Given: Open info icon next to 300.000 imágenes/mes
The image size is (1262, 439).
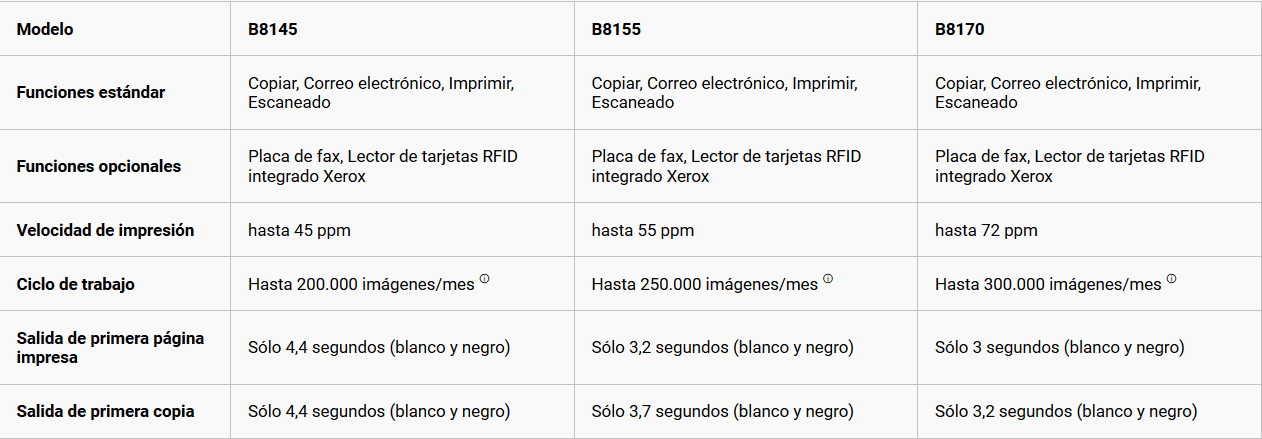Looking at the screenshot, I should click(1171, 279).
